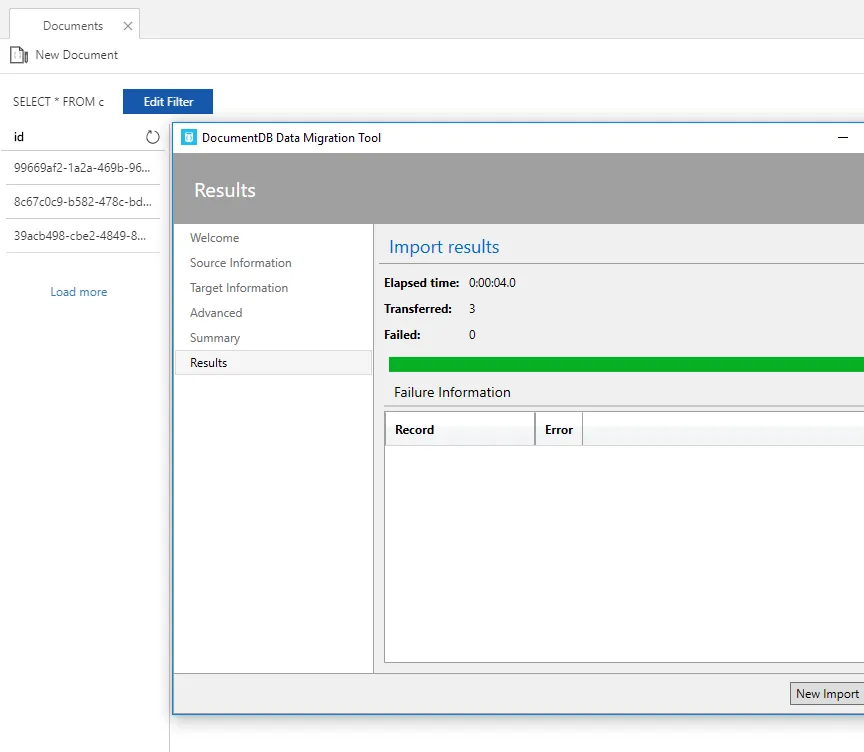Open document 99669af2-1a2a-469b-96...
The image size is (864, 752).
[x=83, y=167]
